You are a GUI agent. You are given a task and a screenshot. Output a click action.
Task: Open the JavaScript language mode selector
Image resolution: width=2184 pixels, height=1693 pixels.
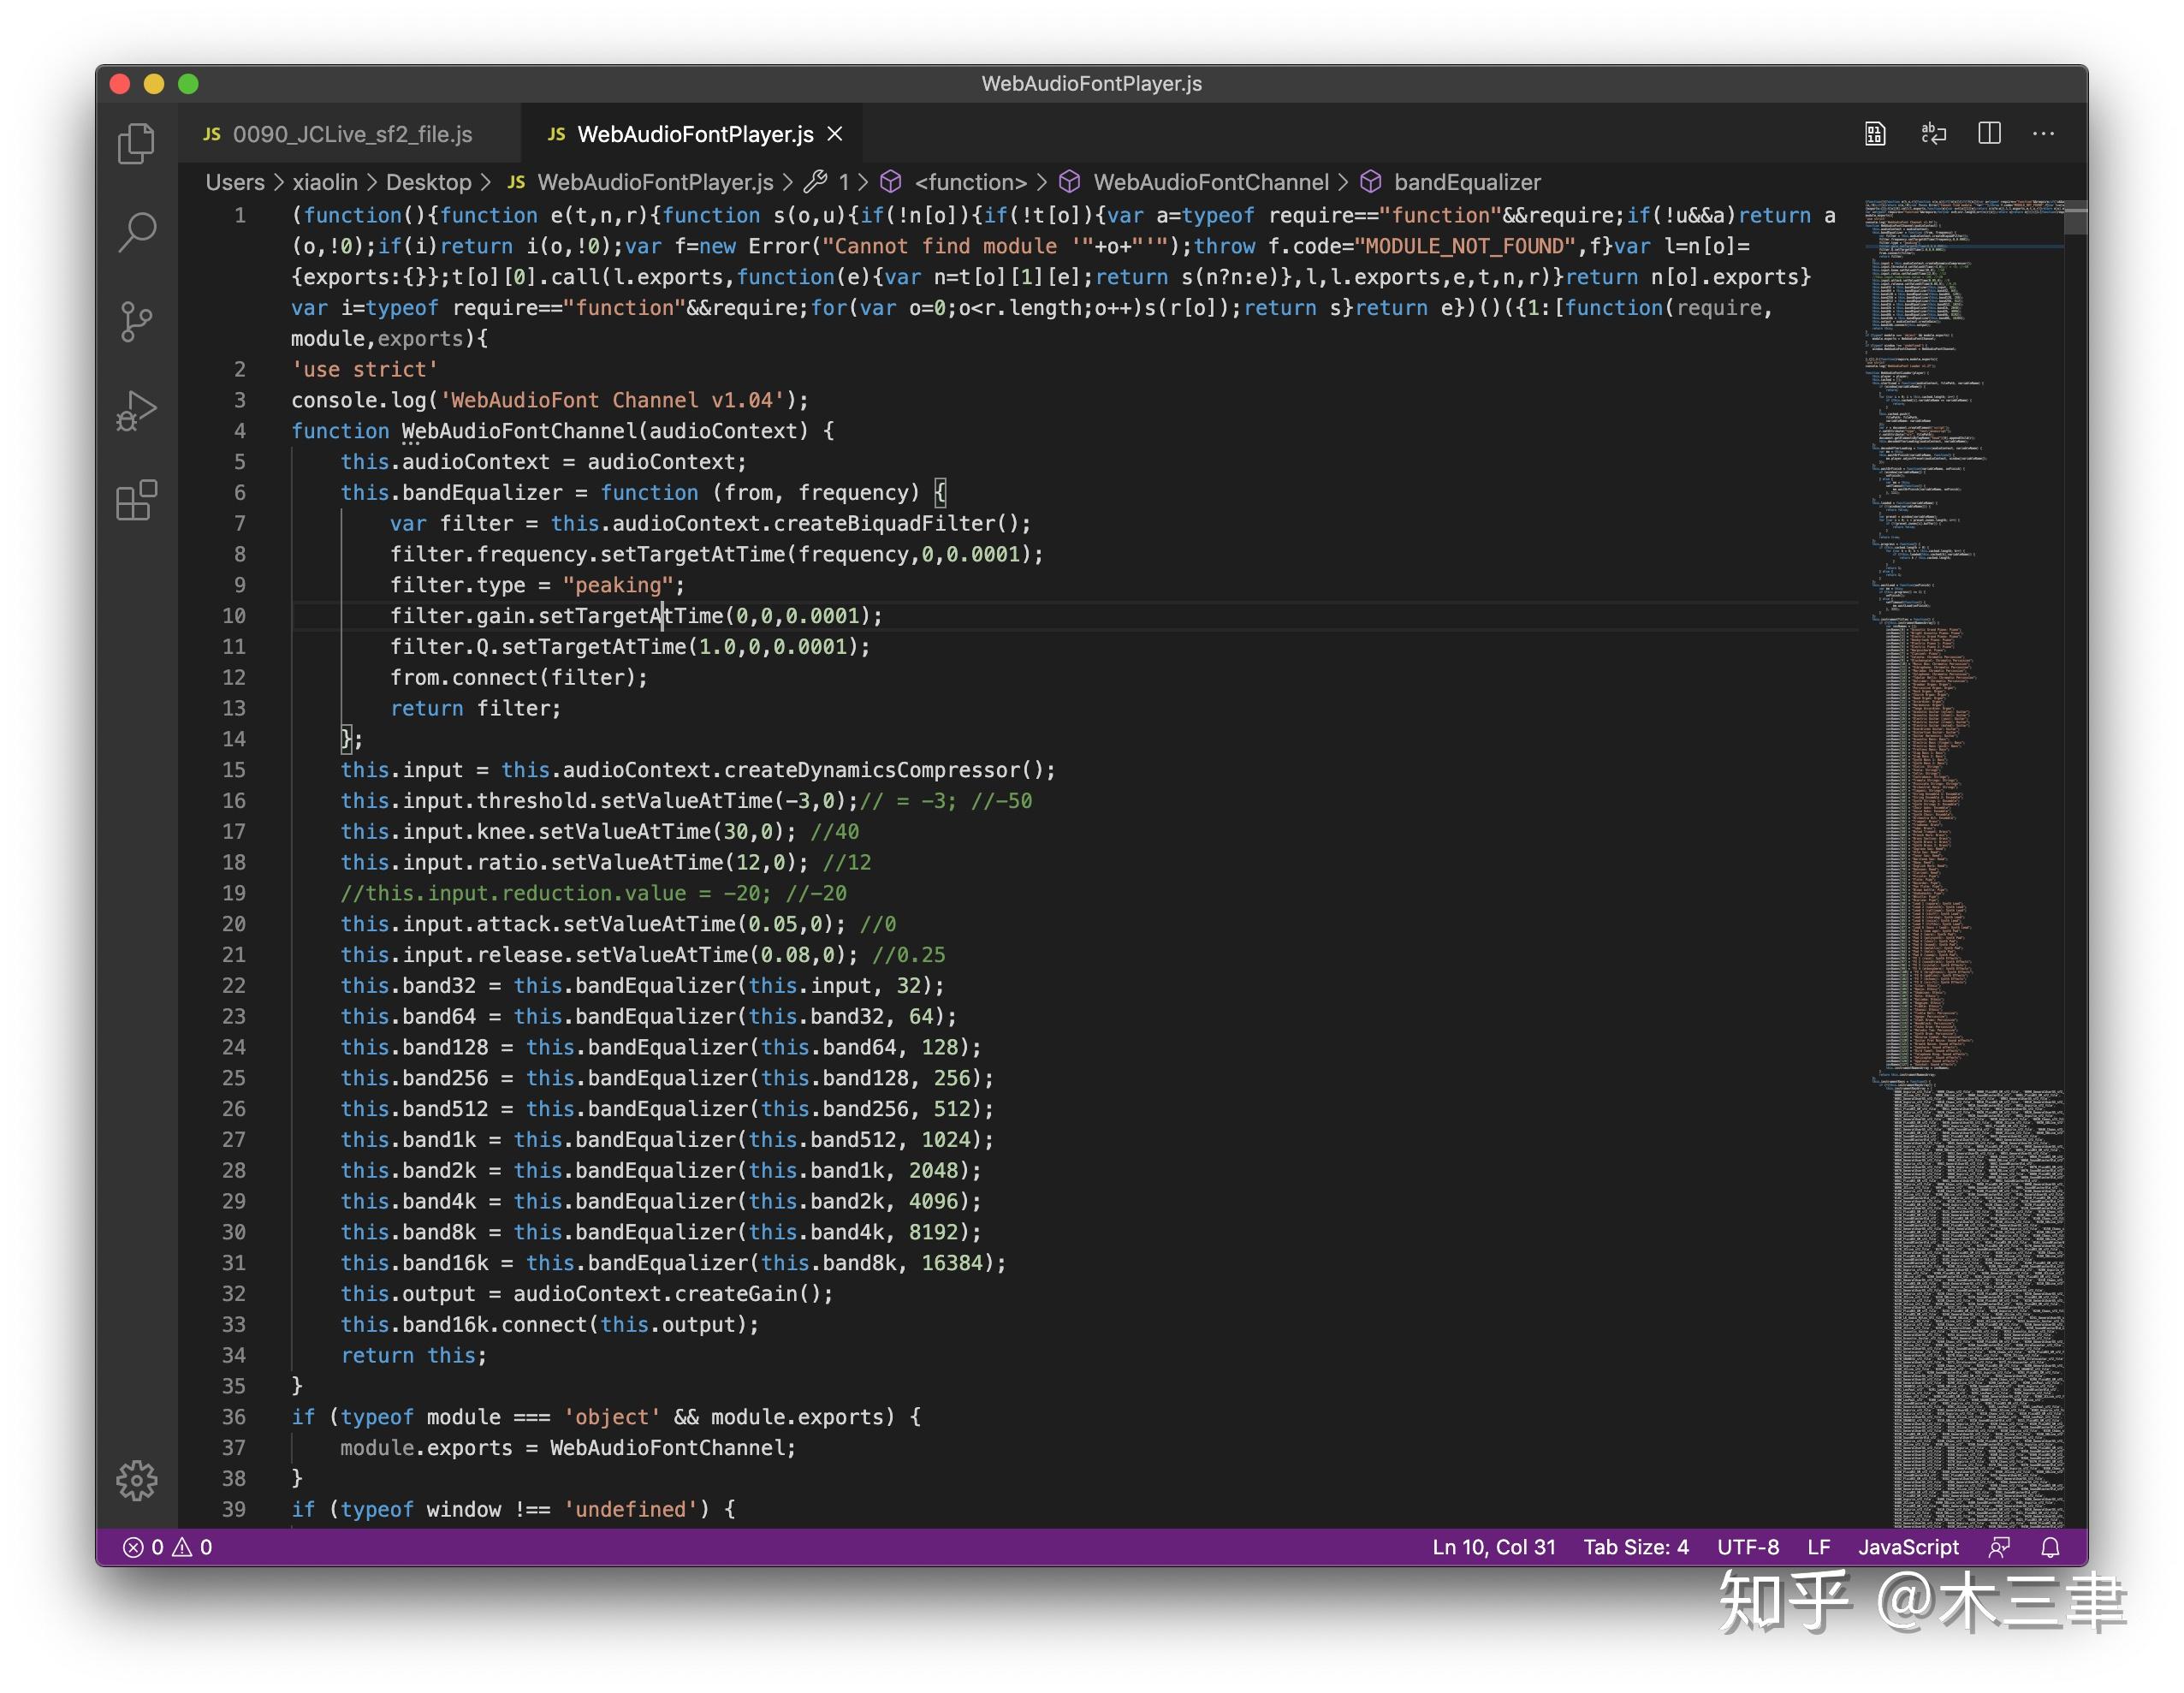pos(1908,1547)
